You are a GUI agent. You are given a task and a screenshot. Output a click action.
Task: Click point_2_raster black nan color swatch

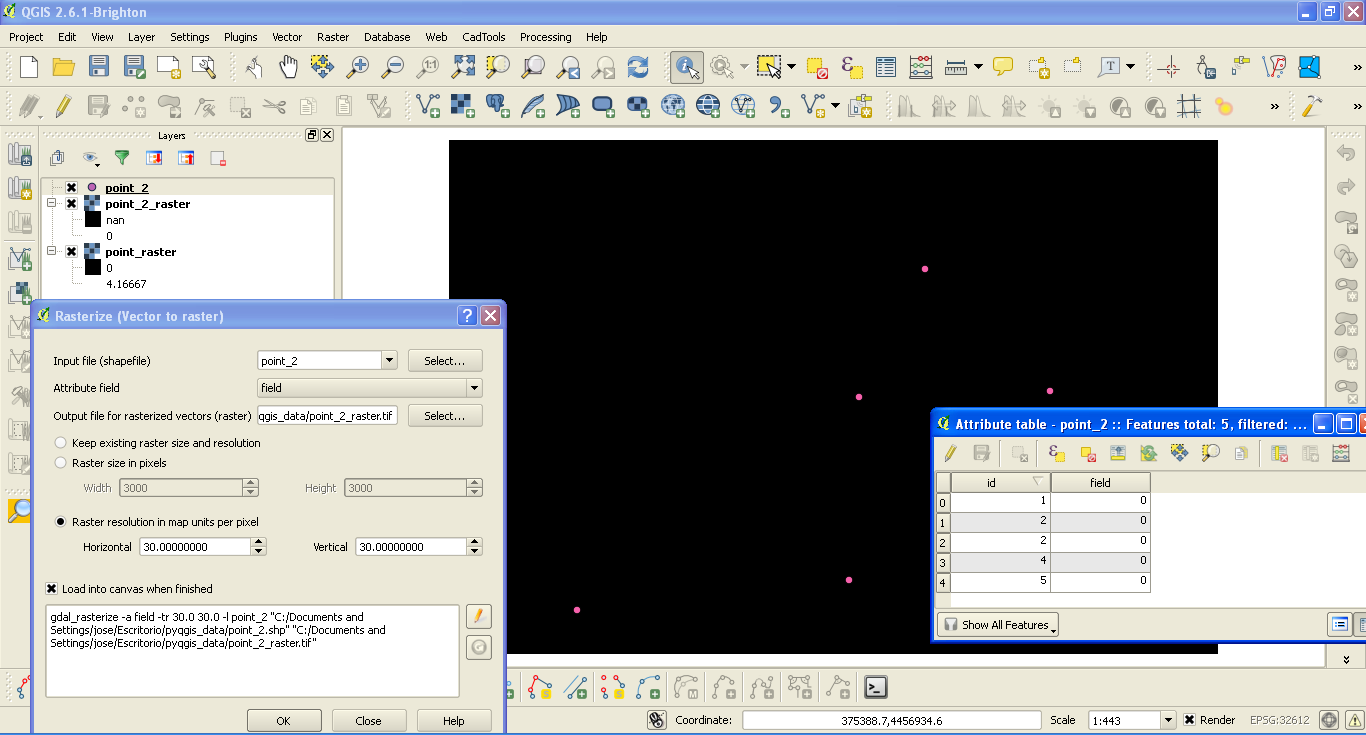(x=93, y=220)
